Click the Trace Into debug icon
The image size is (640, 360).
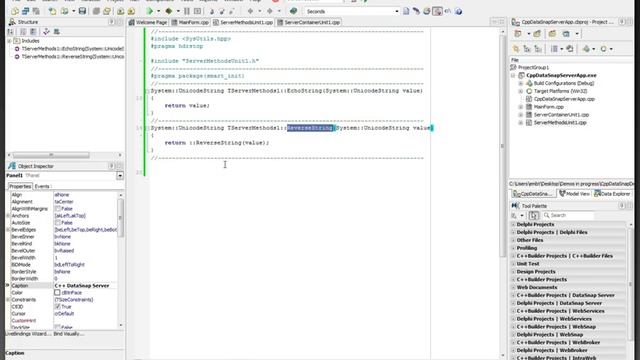coord(212,11)
